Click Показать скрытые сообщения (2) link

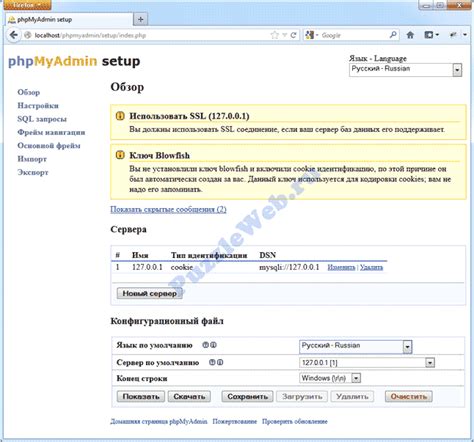pos(168,209)
